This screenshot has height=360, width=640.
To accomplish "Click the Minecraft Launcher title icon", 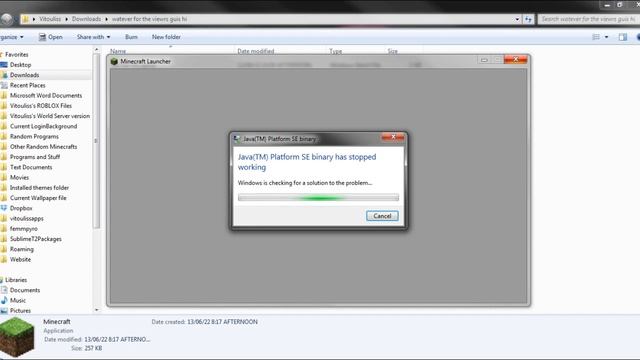I will tap(114, 61).
